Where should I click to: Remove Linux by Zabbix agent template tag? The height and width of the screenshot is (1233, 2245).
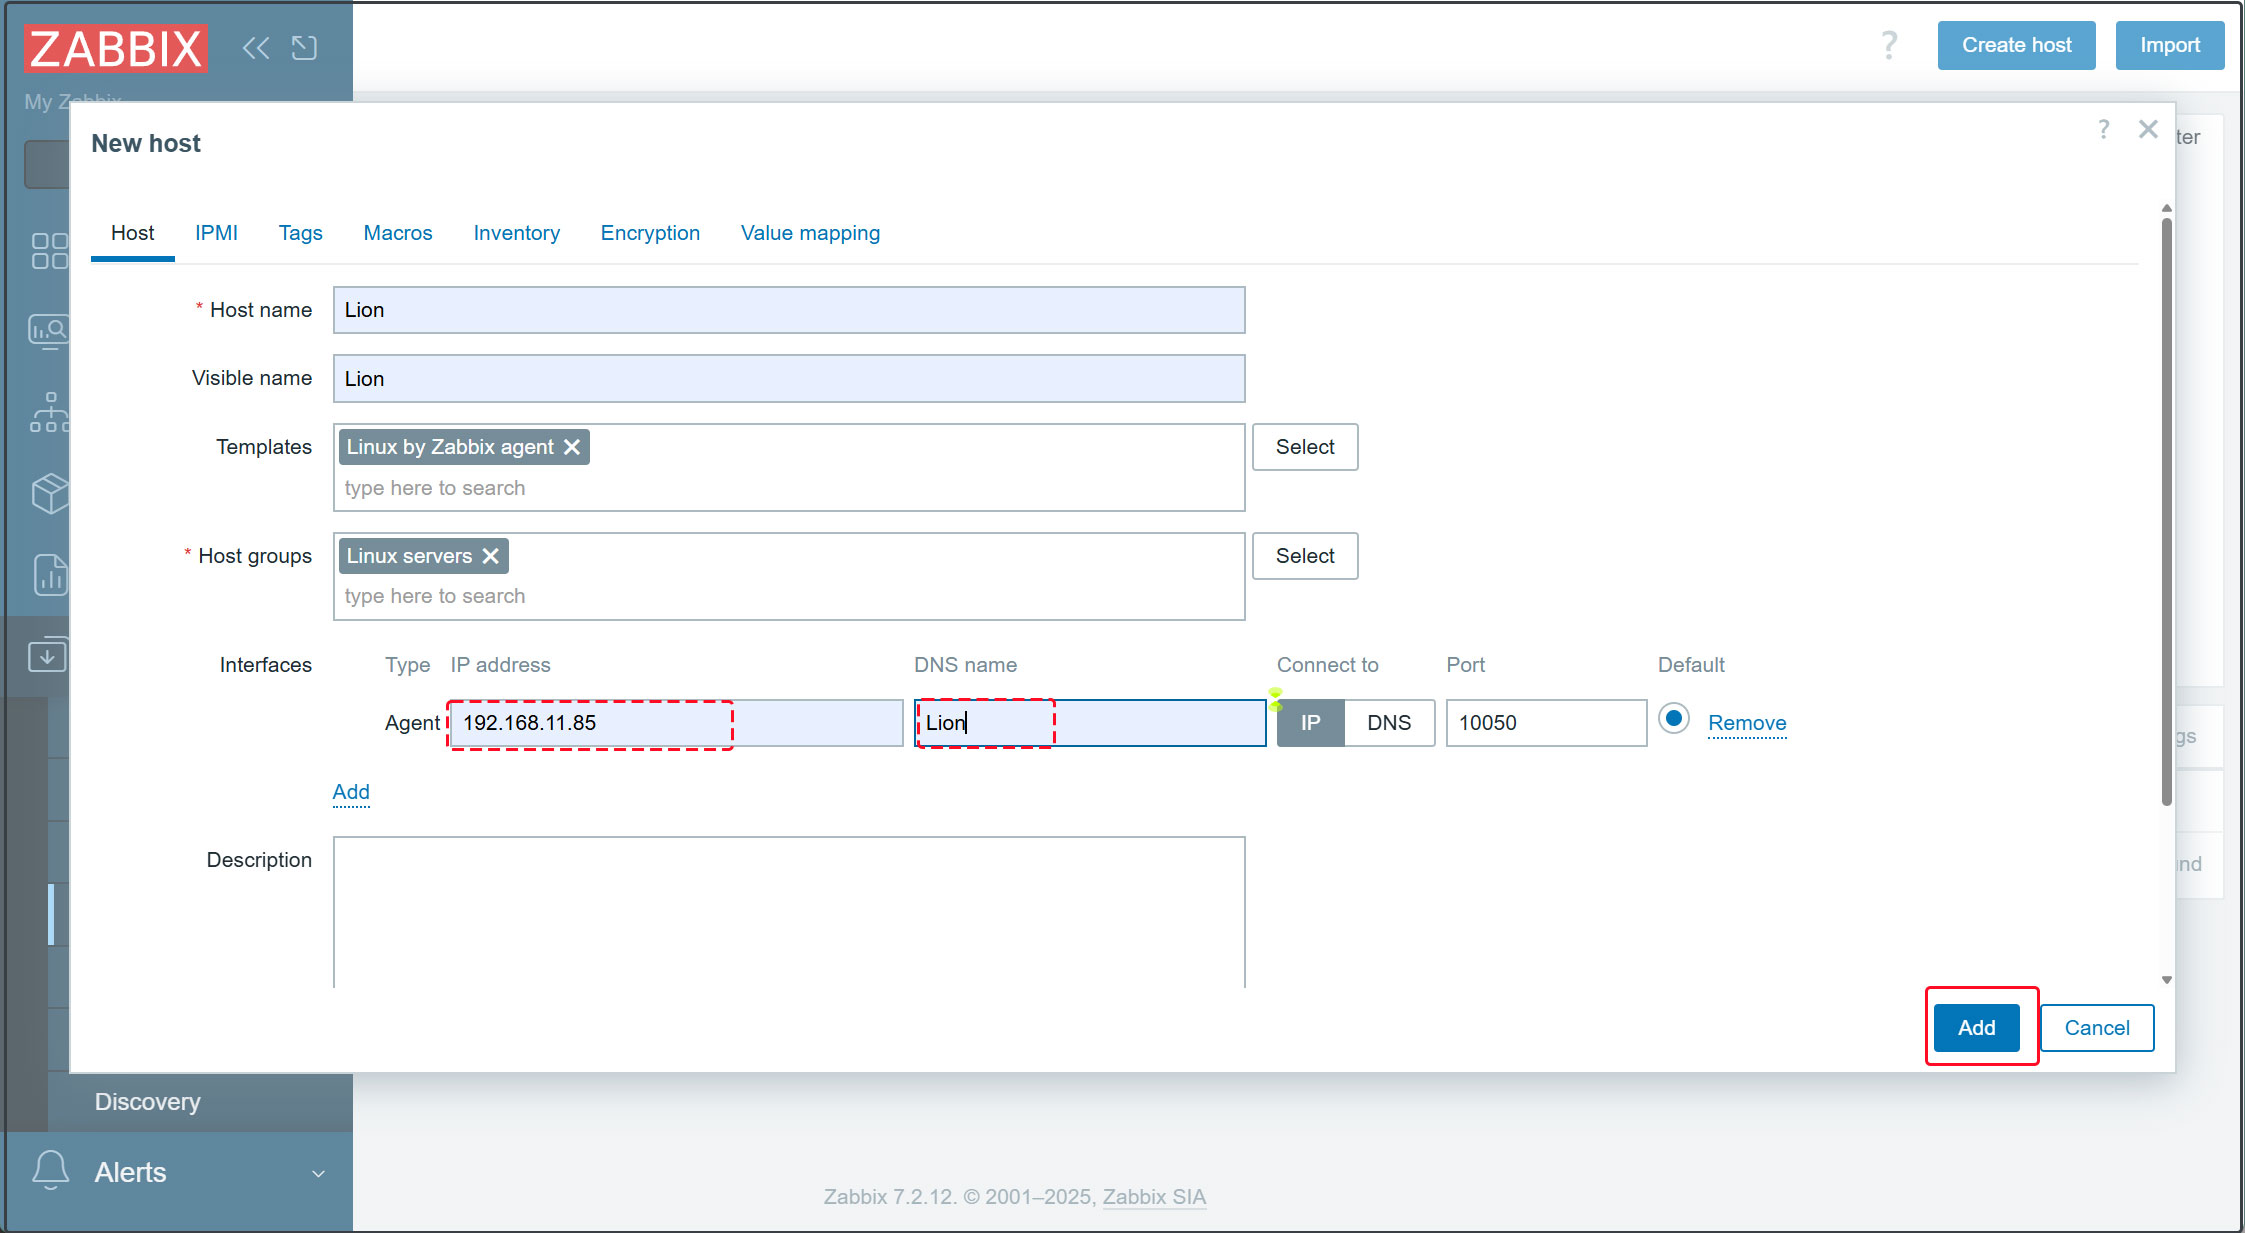572,447
